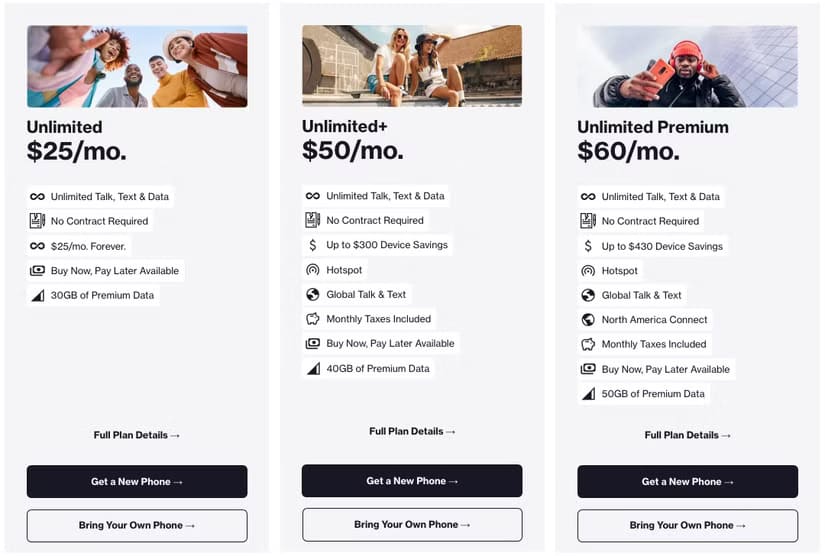
Task: Open Full Plan Details for the $25/mo. Unlimited plan
Action: click(x=137, y=435)
